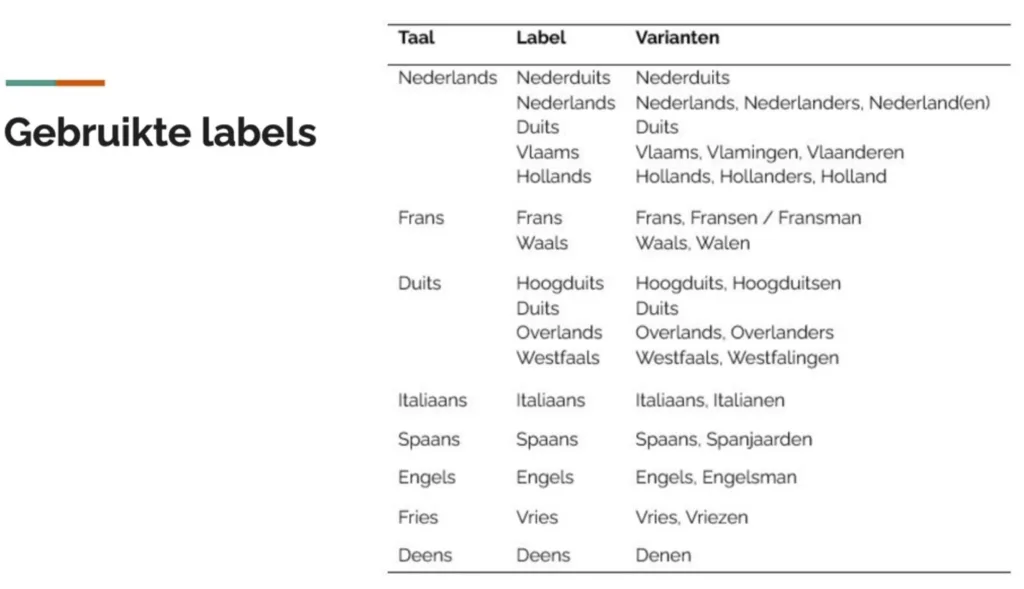This screenshot has height=589, width=1024.
Task: Select the "Frans, Fransen / Fransman" variants
Action: tap(748, 218)
